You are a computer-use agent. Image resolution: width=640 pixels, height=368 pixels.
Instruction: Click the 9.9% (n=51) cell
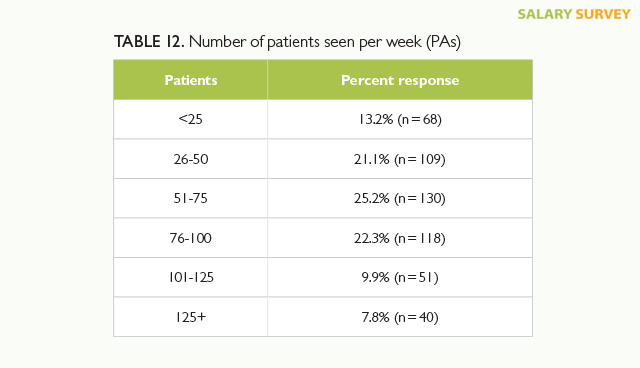tap(400, 277)
